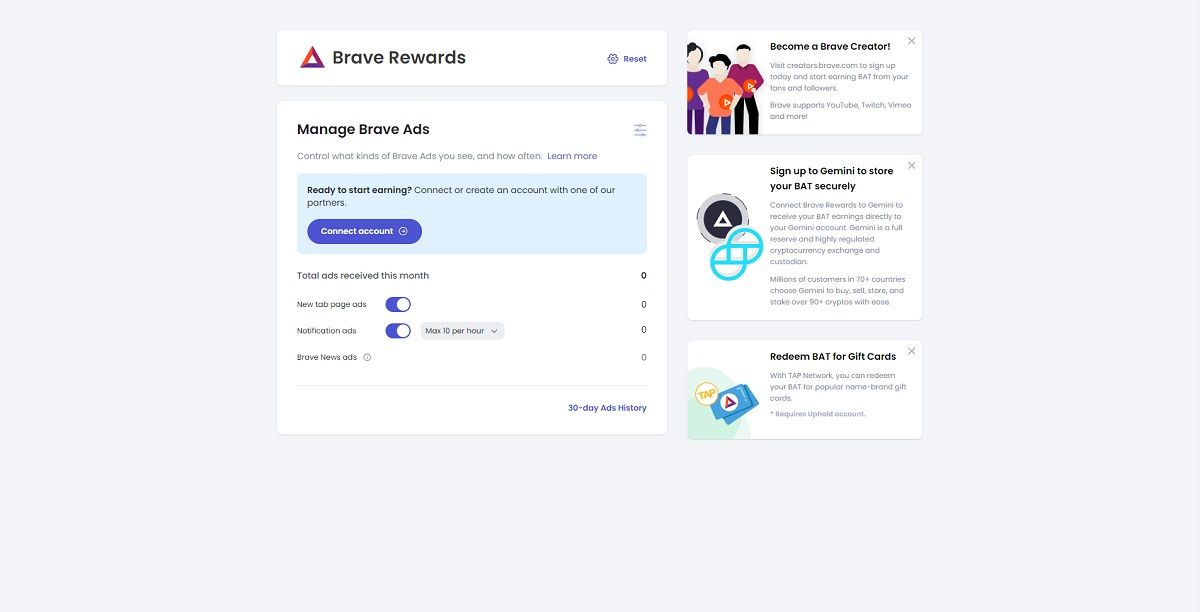Open the ads filter settings icon

pos(640,129)
